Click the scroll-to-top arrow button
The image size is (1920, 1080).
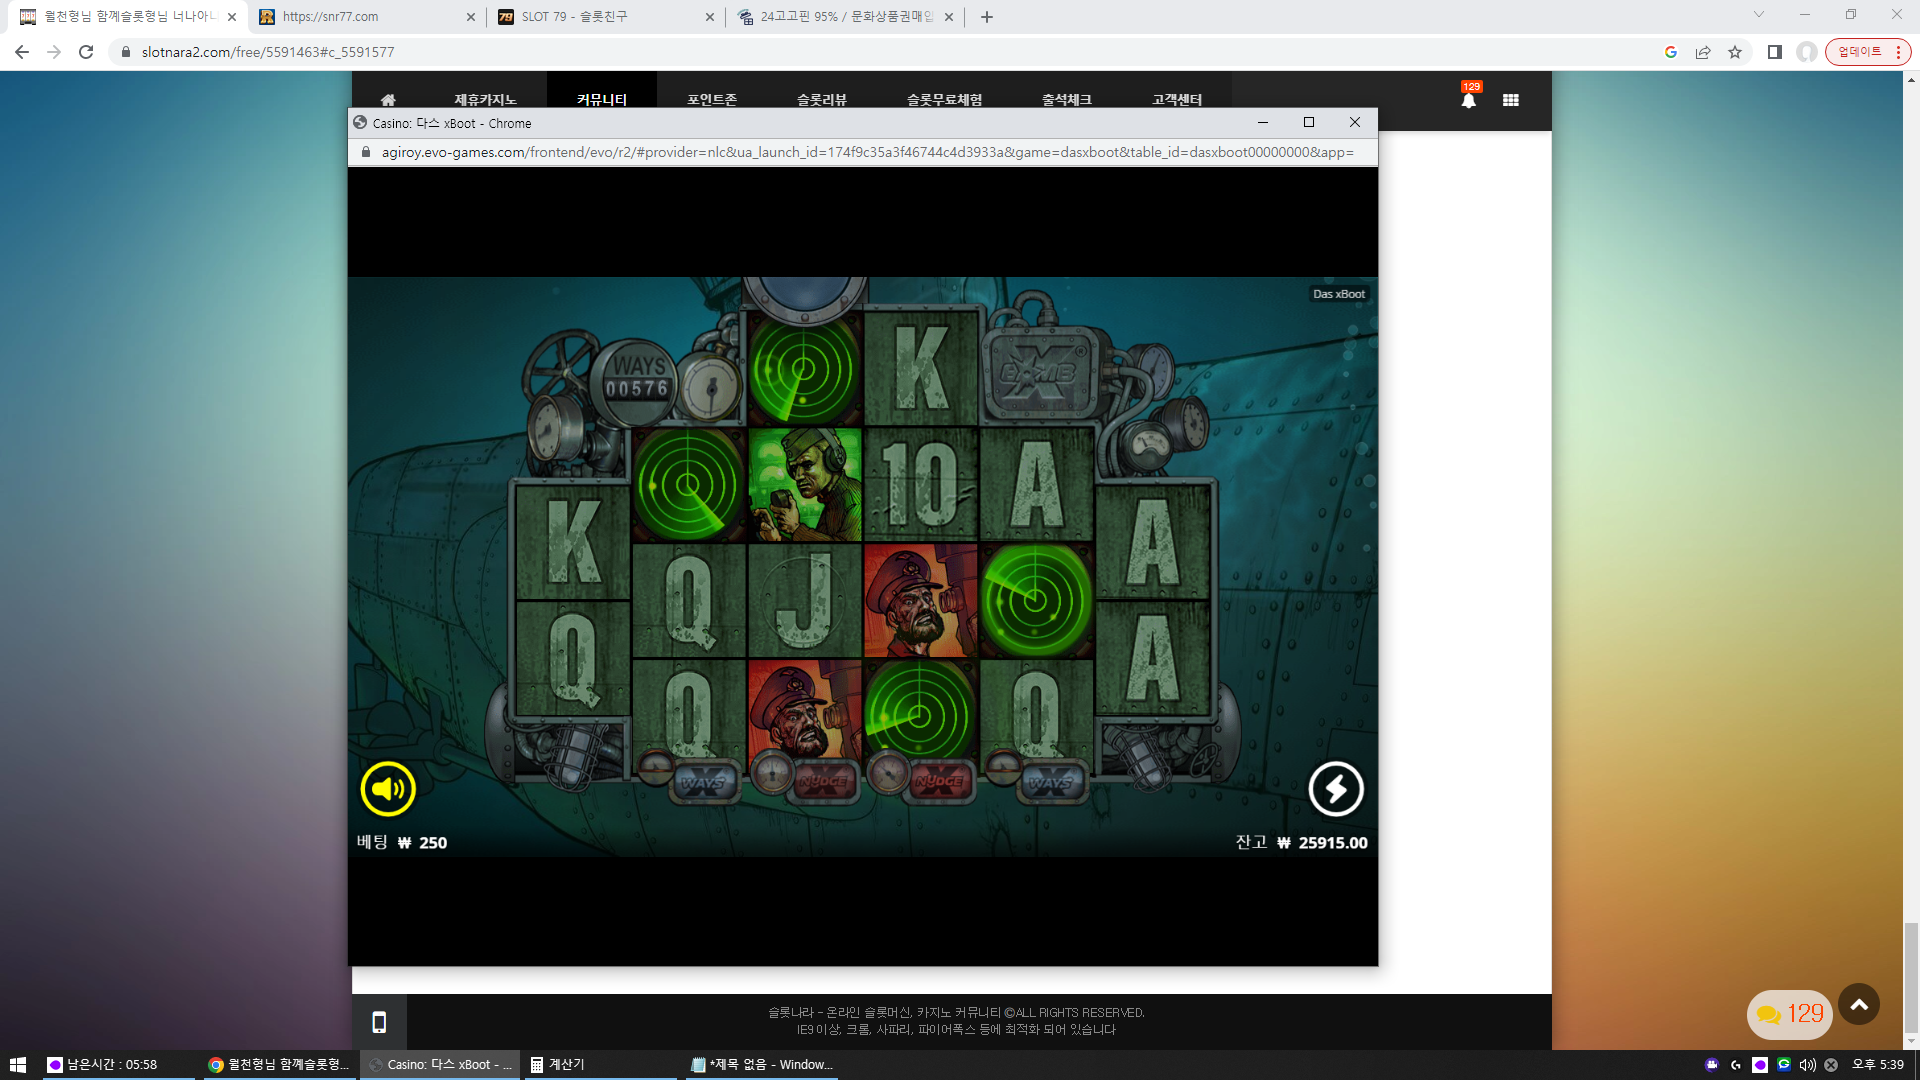click(x=1859, y=1005)
